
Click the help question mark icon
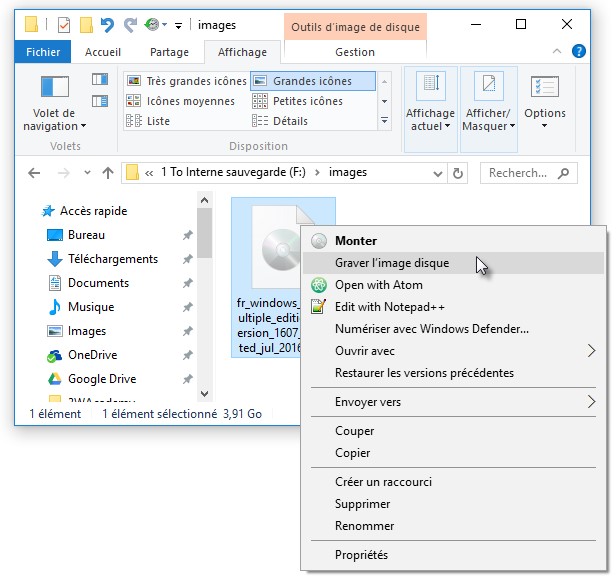point(579,51)
